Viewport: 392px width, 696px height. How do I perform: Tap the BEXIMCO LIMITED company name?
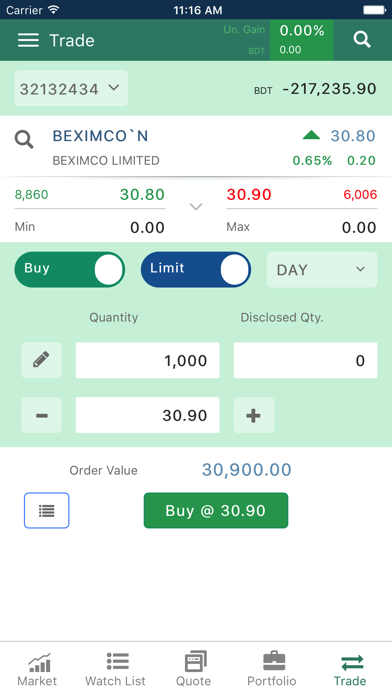pyautogui.click(x=106, y=160)
